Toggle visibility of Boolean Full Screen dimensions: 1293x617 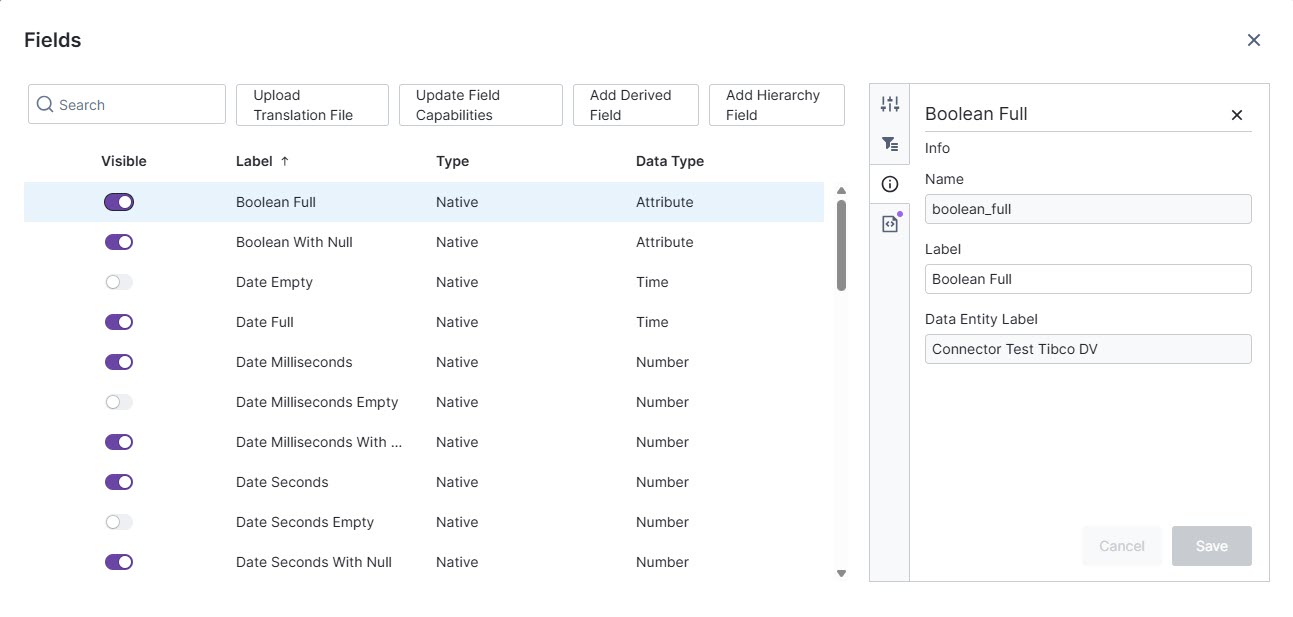pos(119,202)
